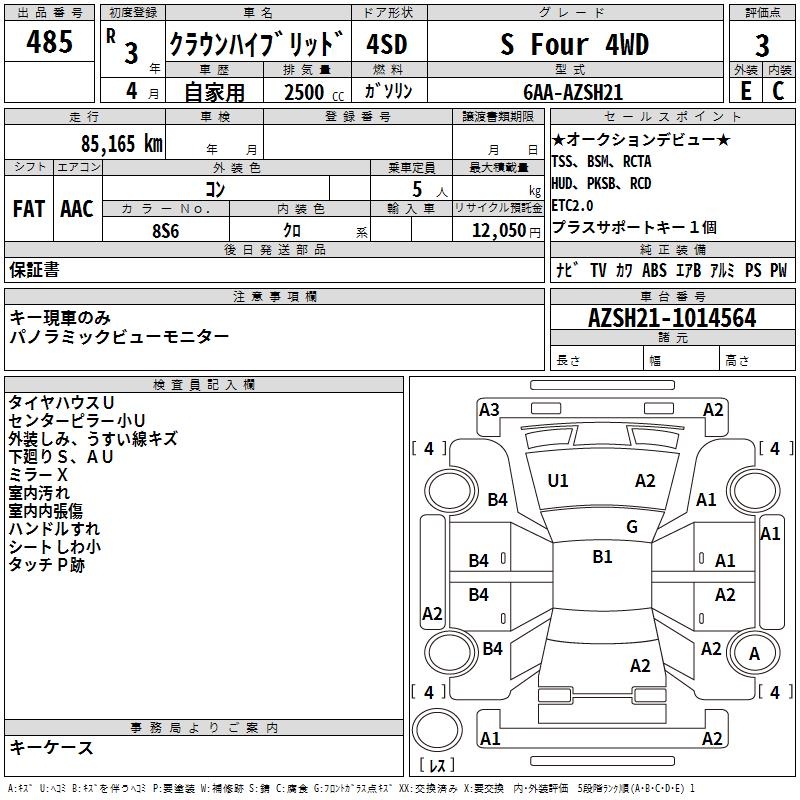
Task: Click the spare tire circle marked A
Action: tap(754, 653)
